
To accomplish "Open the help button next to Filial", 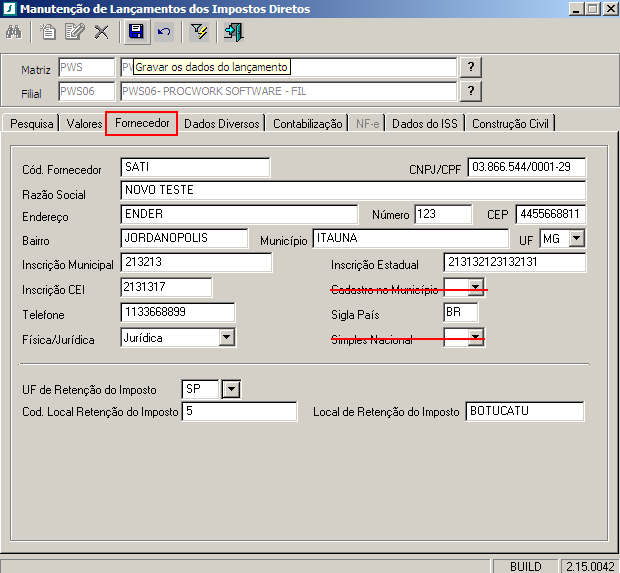I will tap(471, 91).
